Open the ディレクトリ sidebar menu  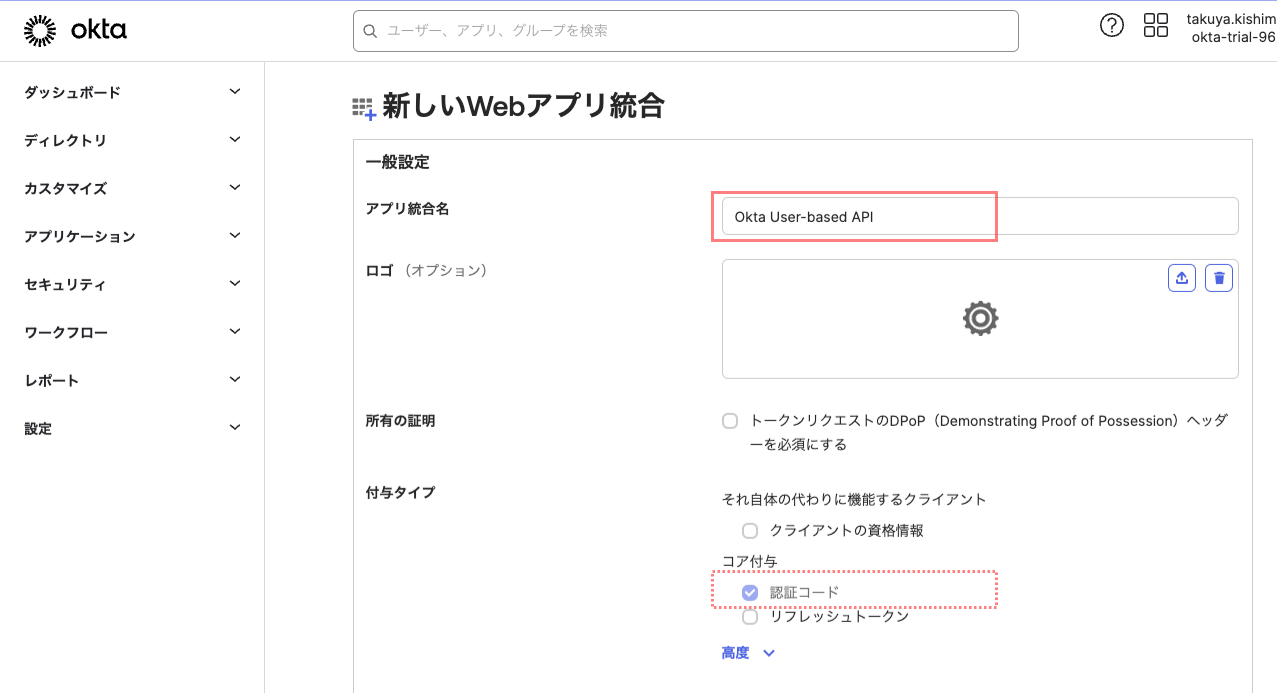click(x=132, y=140)
